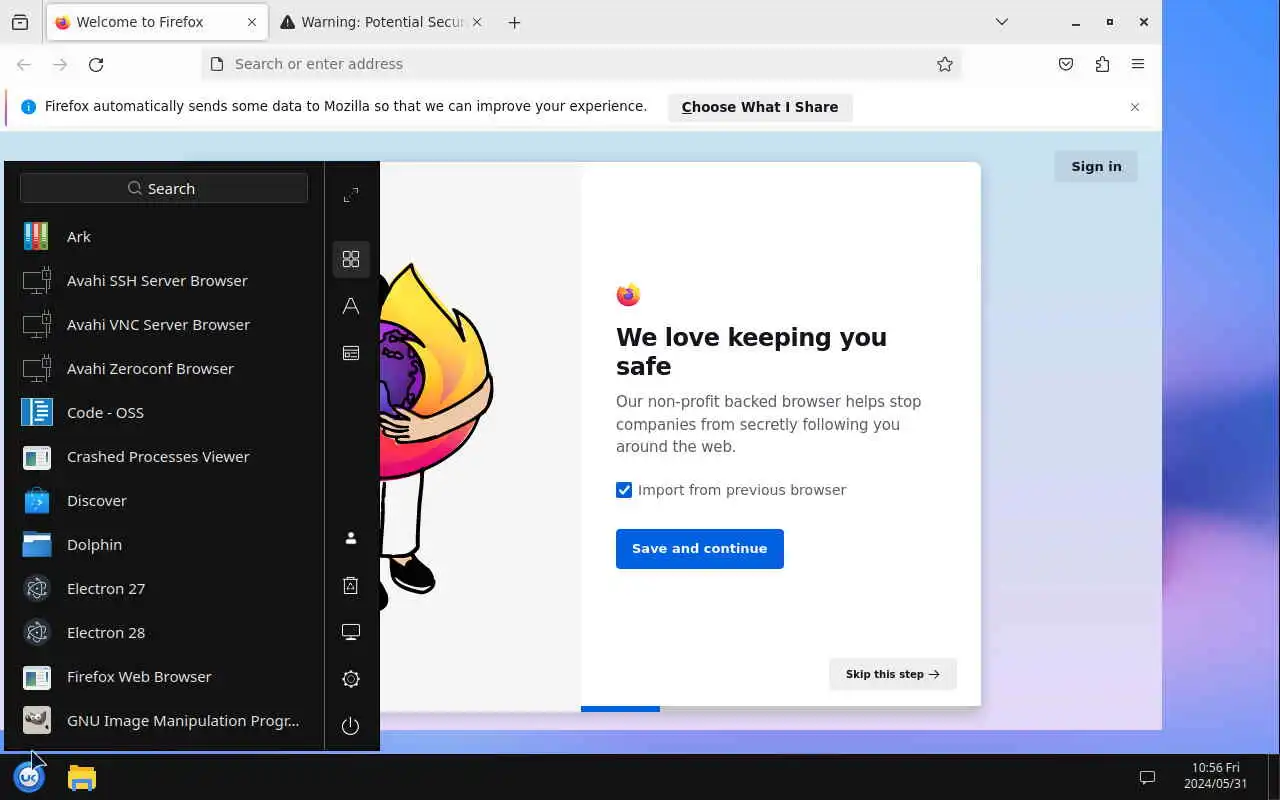Bookmark this page with the star icon
1280x800 pixels.
(x=945, y=64)
